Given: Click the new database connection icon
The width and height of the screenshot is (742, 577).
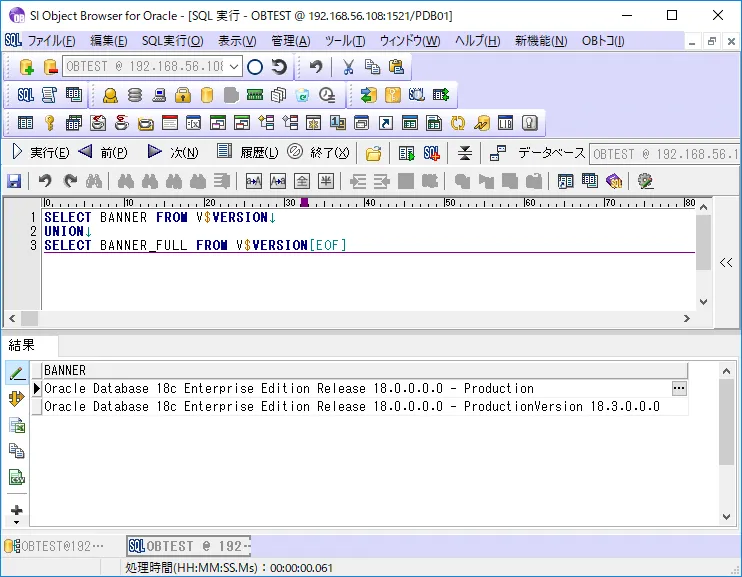Looking at the screenshot, I should (26, 67).
